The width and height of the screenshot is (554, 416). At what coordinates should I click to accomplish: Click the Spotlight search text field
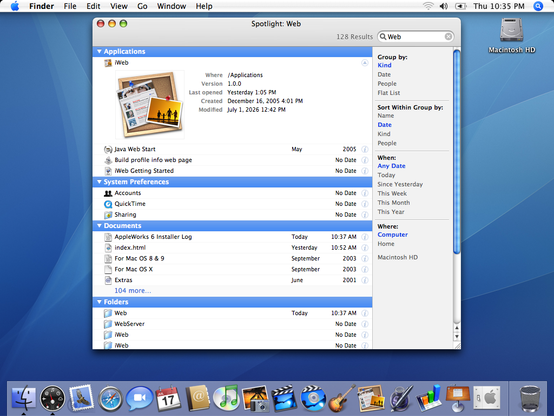point(415,36)
